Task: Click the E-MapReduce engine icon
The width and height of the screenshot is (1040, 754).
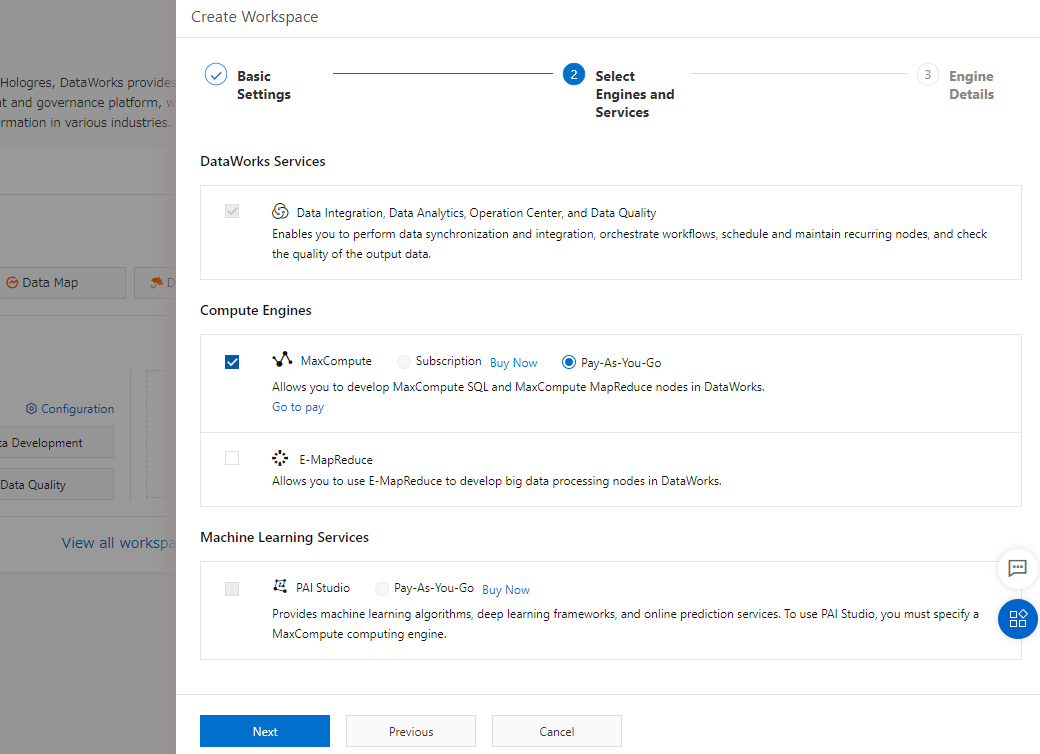Action: tap(280, 458)
